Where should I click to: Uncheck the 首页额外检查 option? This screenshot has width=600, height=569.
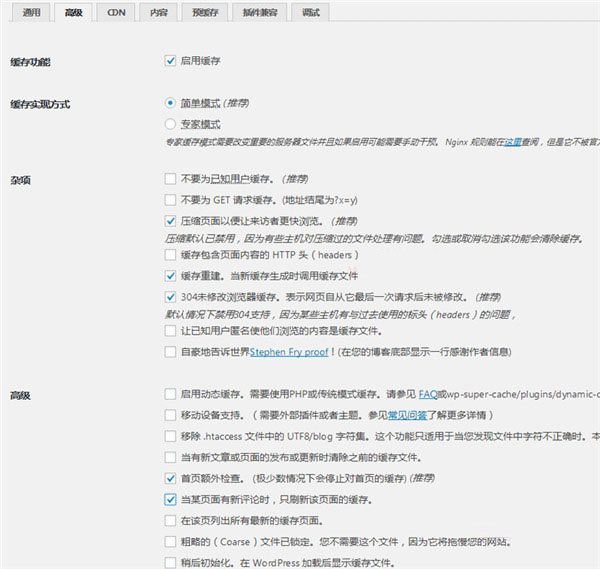170,477
